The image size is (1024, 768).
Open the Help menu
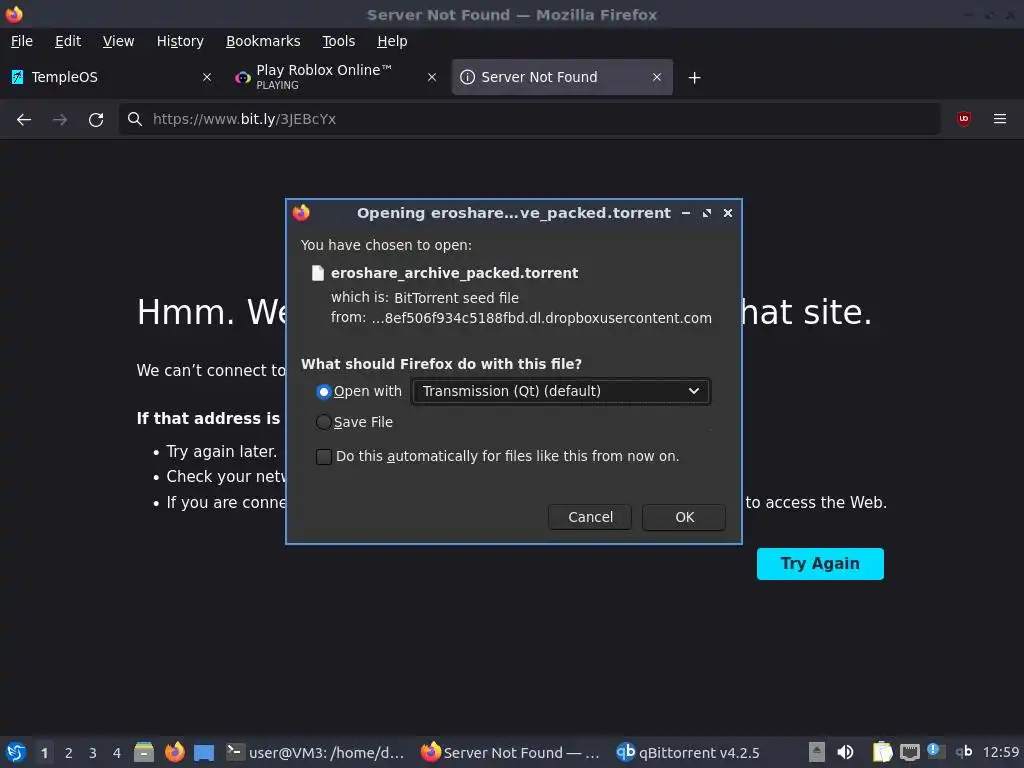pos(392,41)
